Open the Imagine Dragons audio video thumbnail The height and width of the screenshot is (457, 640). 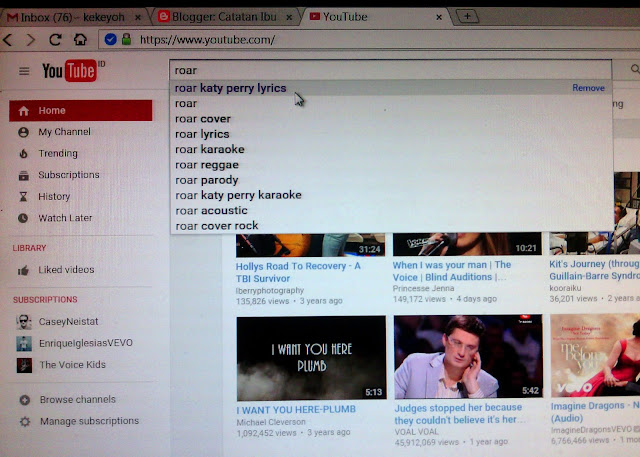[x=595, y=355]
